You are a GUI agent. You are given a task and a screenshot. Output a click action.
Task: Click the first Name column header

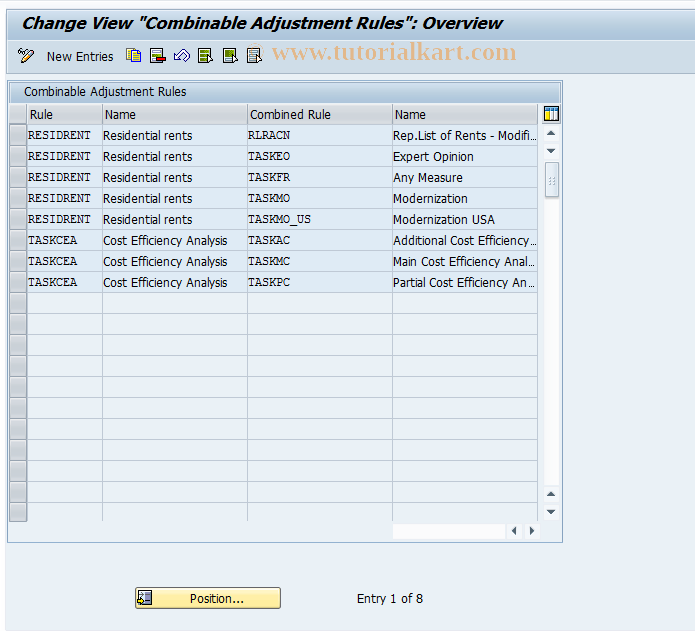tap(175, 114)
